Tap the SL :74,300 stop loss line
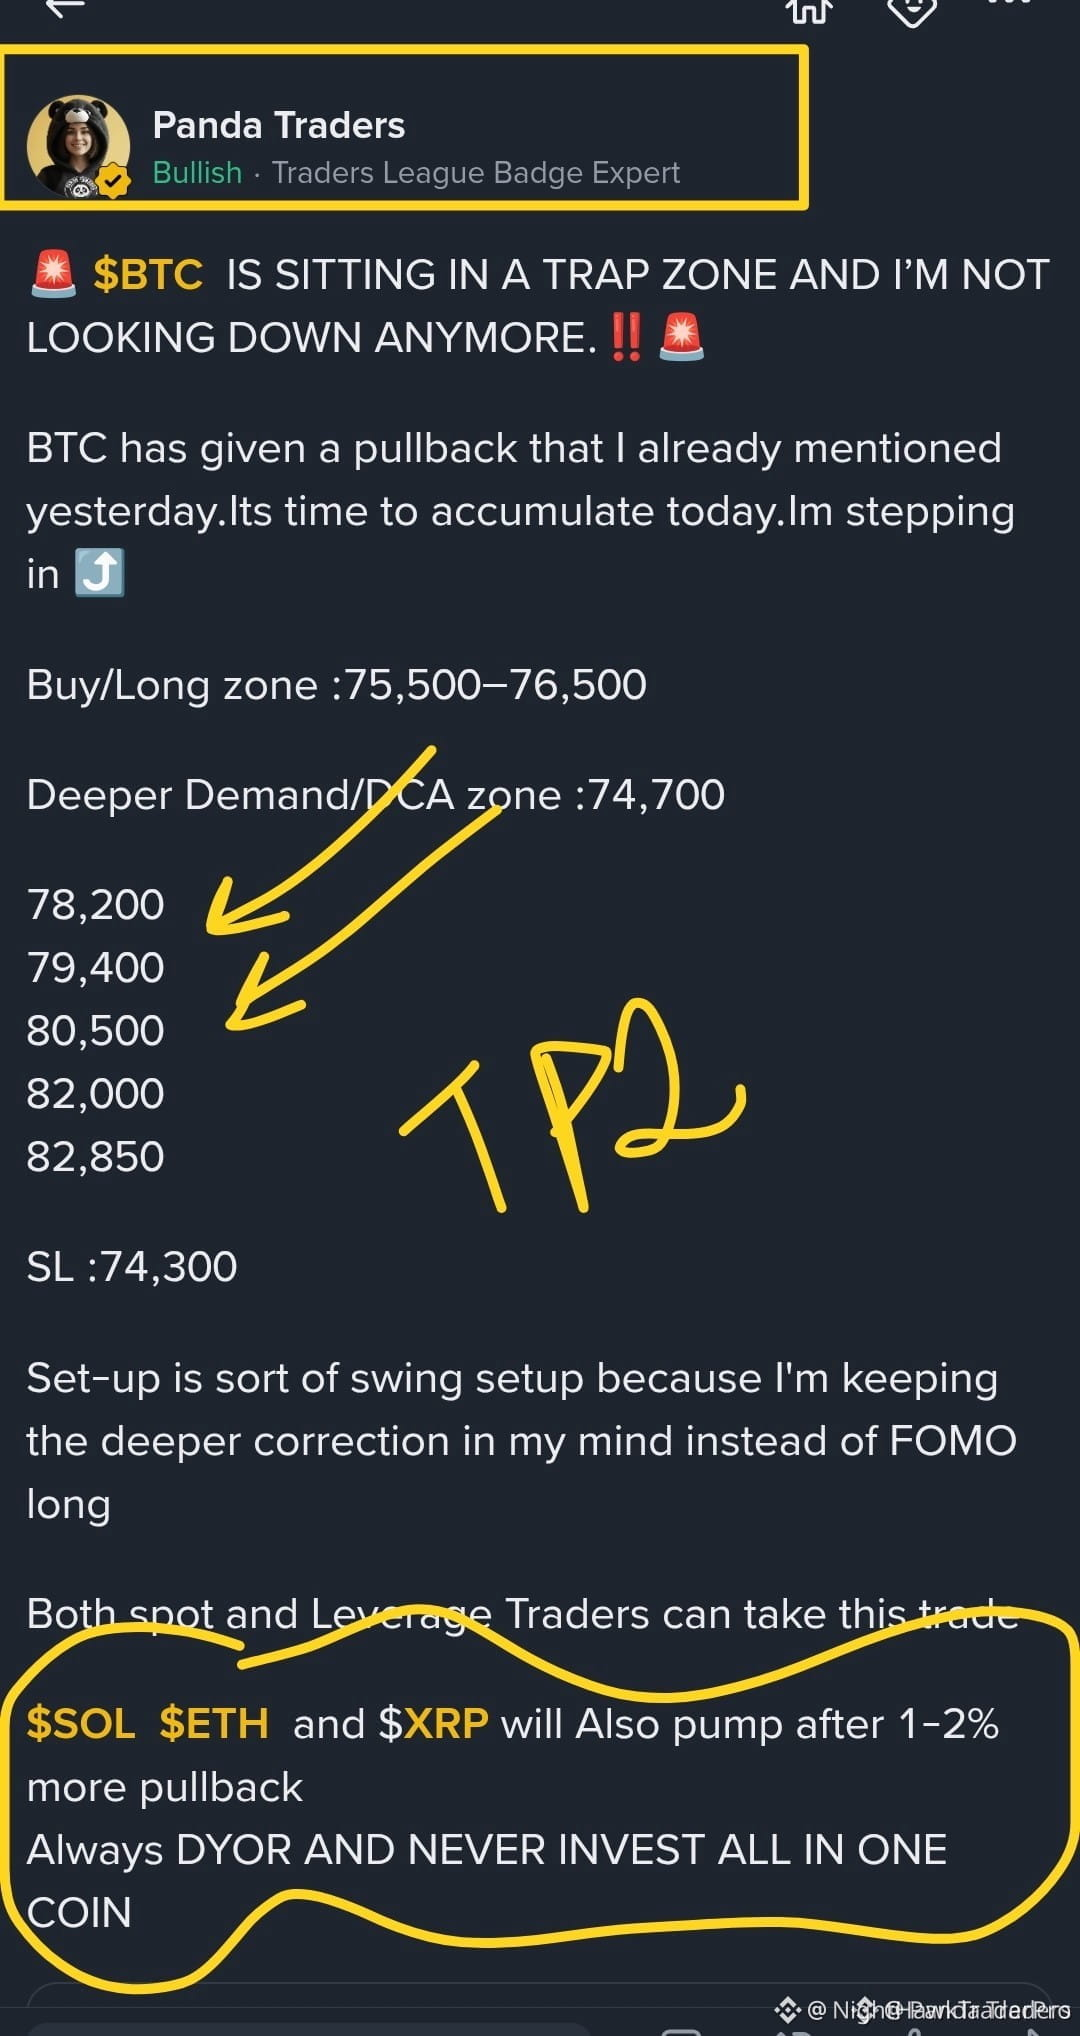Image resolution: width=1080 pixels, height=2036 pixels. point(132,1267)
